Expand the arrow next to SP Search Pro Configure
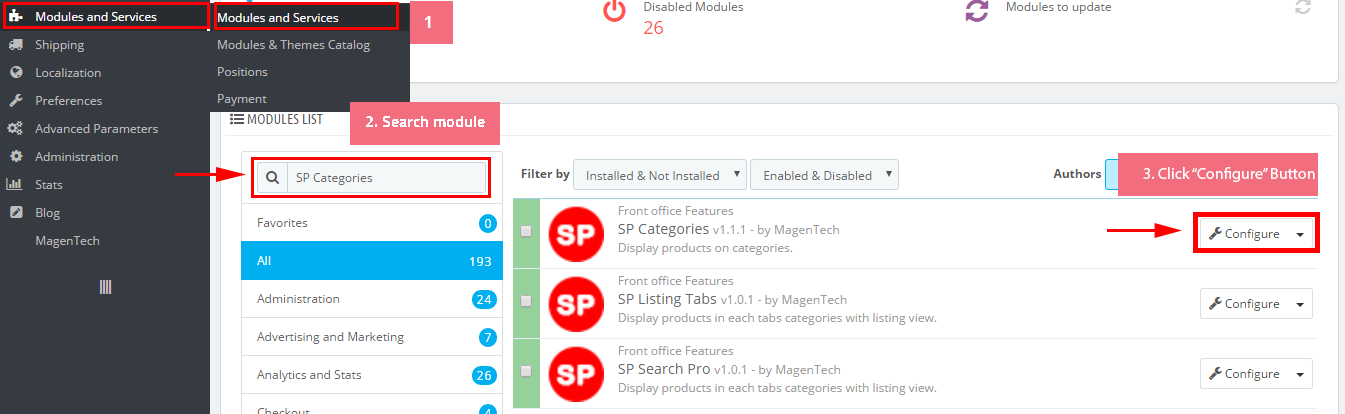The width and height of the screenshot is (1345, 414). (1299, 374)
